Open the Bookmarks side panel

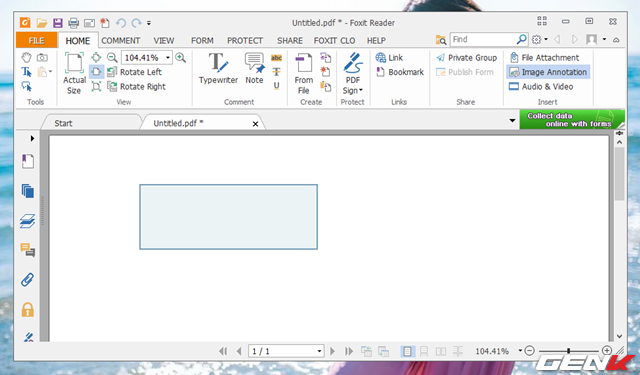(28, 161)
